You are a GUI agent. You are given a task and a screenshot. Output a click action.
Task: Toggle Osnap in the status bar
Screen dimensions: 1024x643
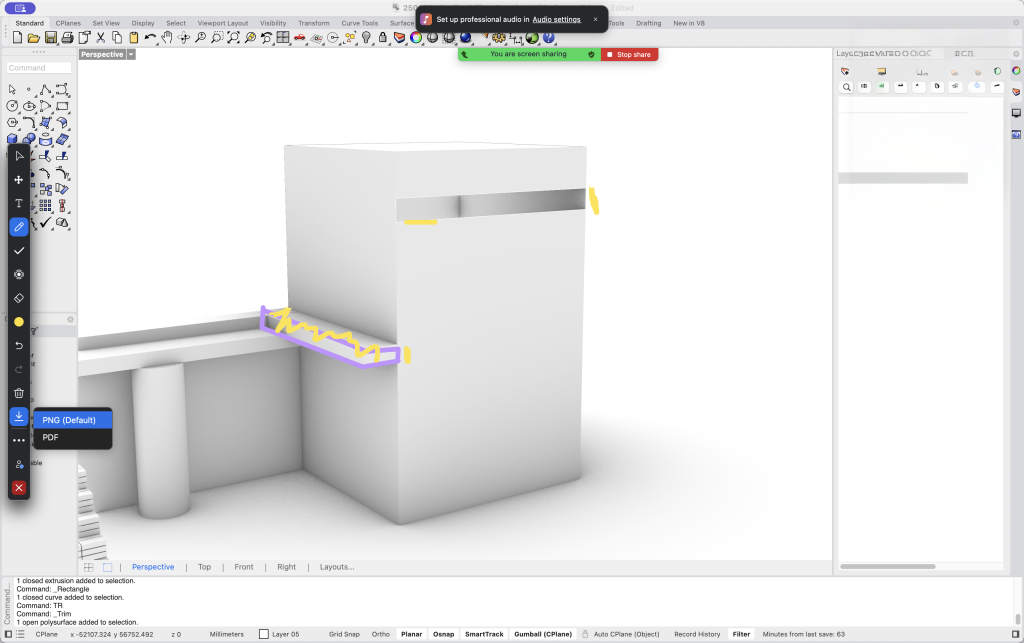[443, 634]
